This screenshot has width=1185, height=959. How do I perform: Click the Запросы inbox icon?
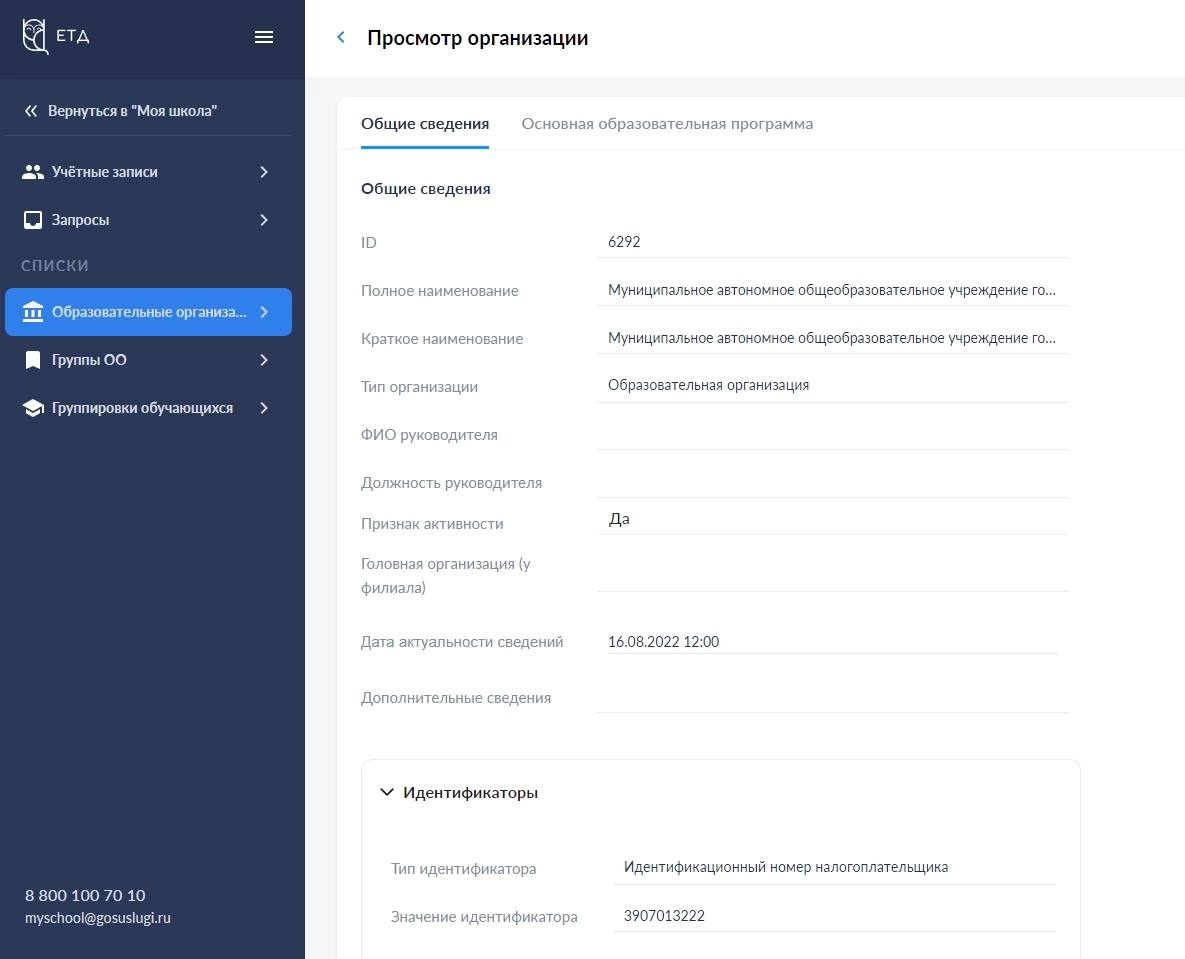(32, 220)
